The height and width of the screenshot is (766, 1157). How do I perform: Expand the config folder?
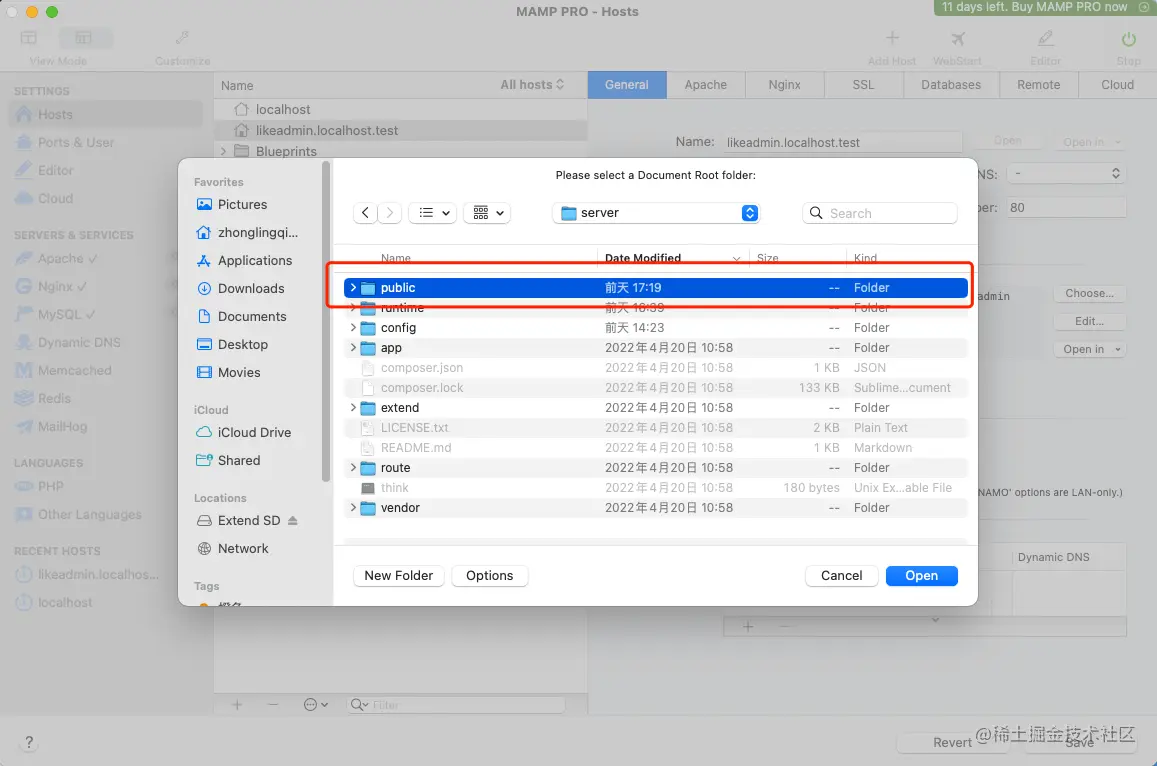pos(353,328)
